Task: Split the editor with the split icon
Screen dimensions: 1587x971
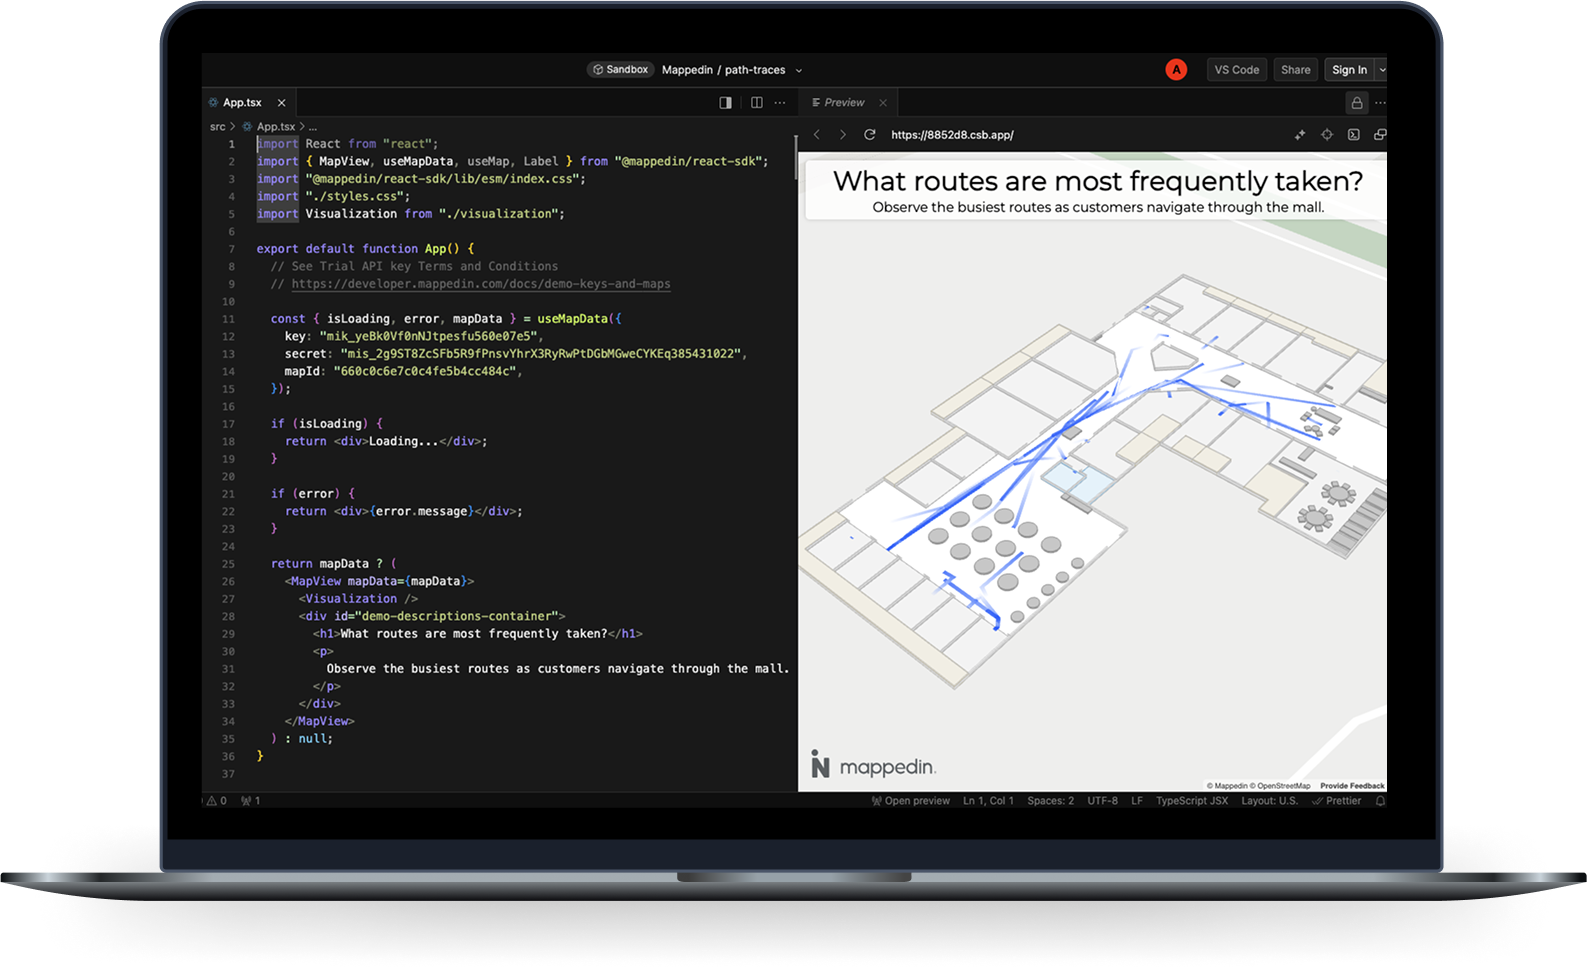Action: pos(757,103)
